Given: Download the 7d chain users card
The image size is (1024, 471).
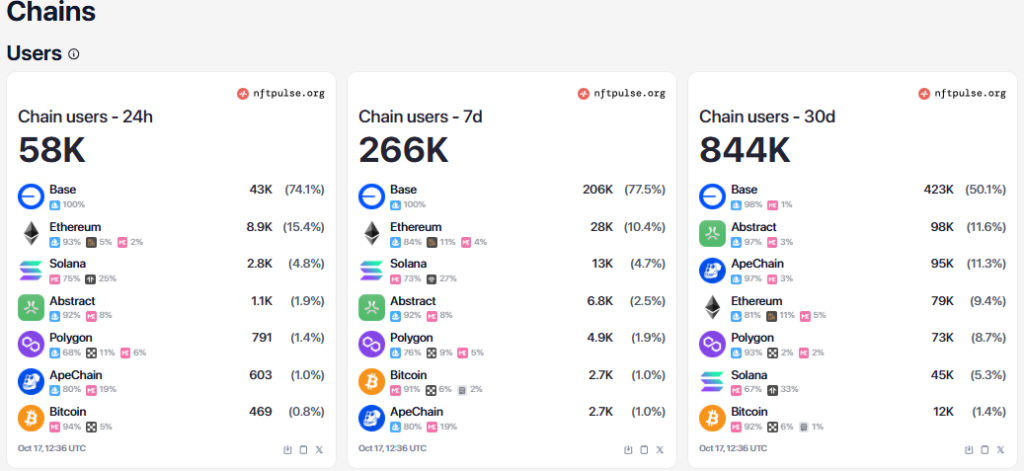Looking at the screenshot, I should tap(628, 449).
